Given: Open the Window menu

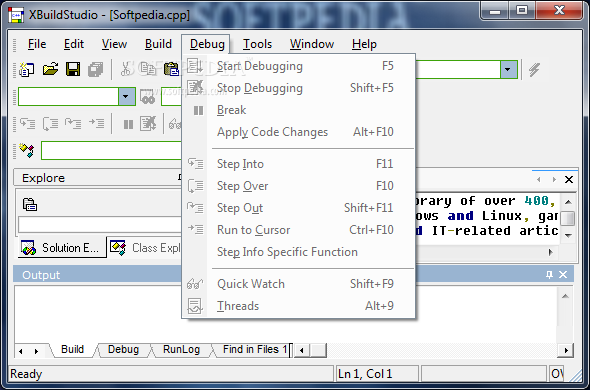Looking at the screenshot, I should [312, 44].
